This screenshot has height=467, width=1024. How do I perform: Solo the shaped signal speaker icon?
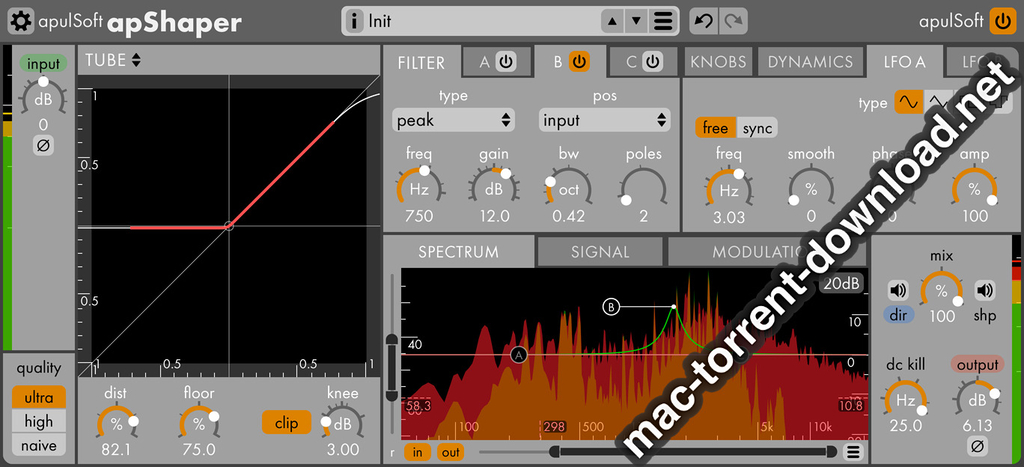click(985, 290)
